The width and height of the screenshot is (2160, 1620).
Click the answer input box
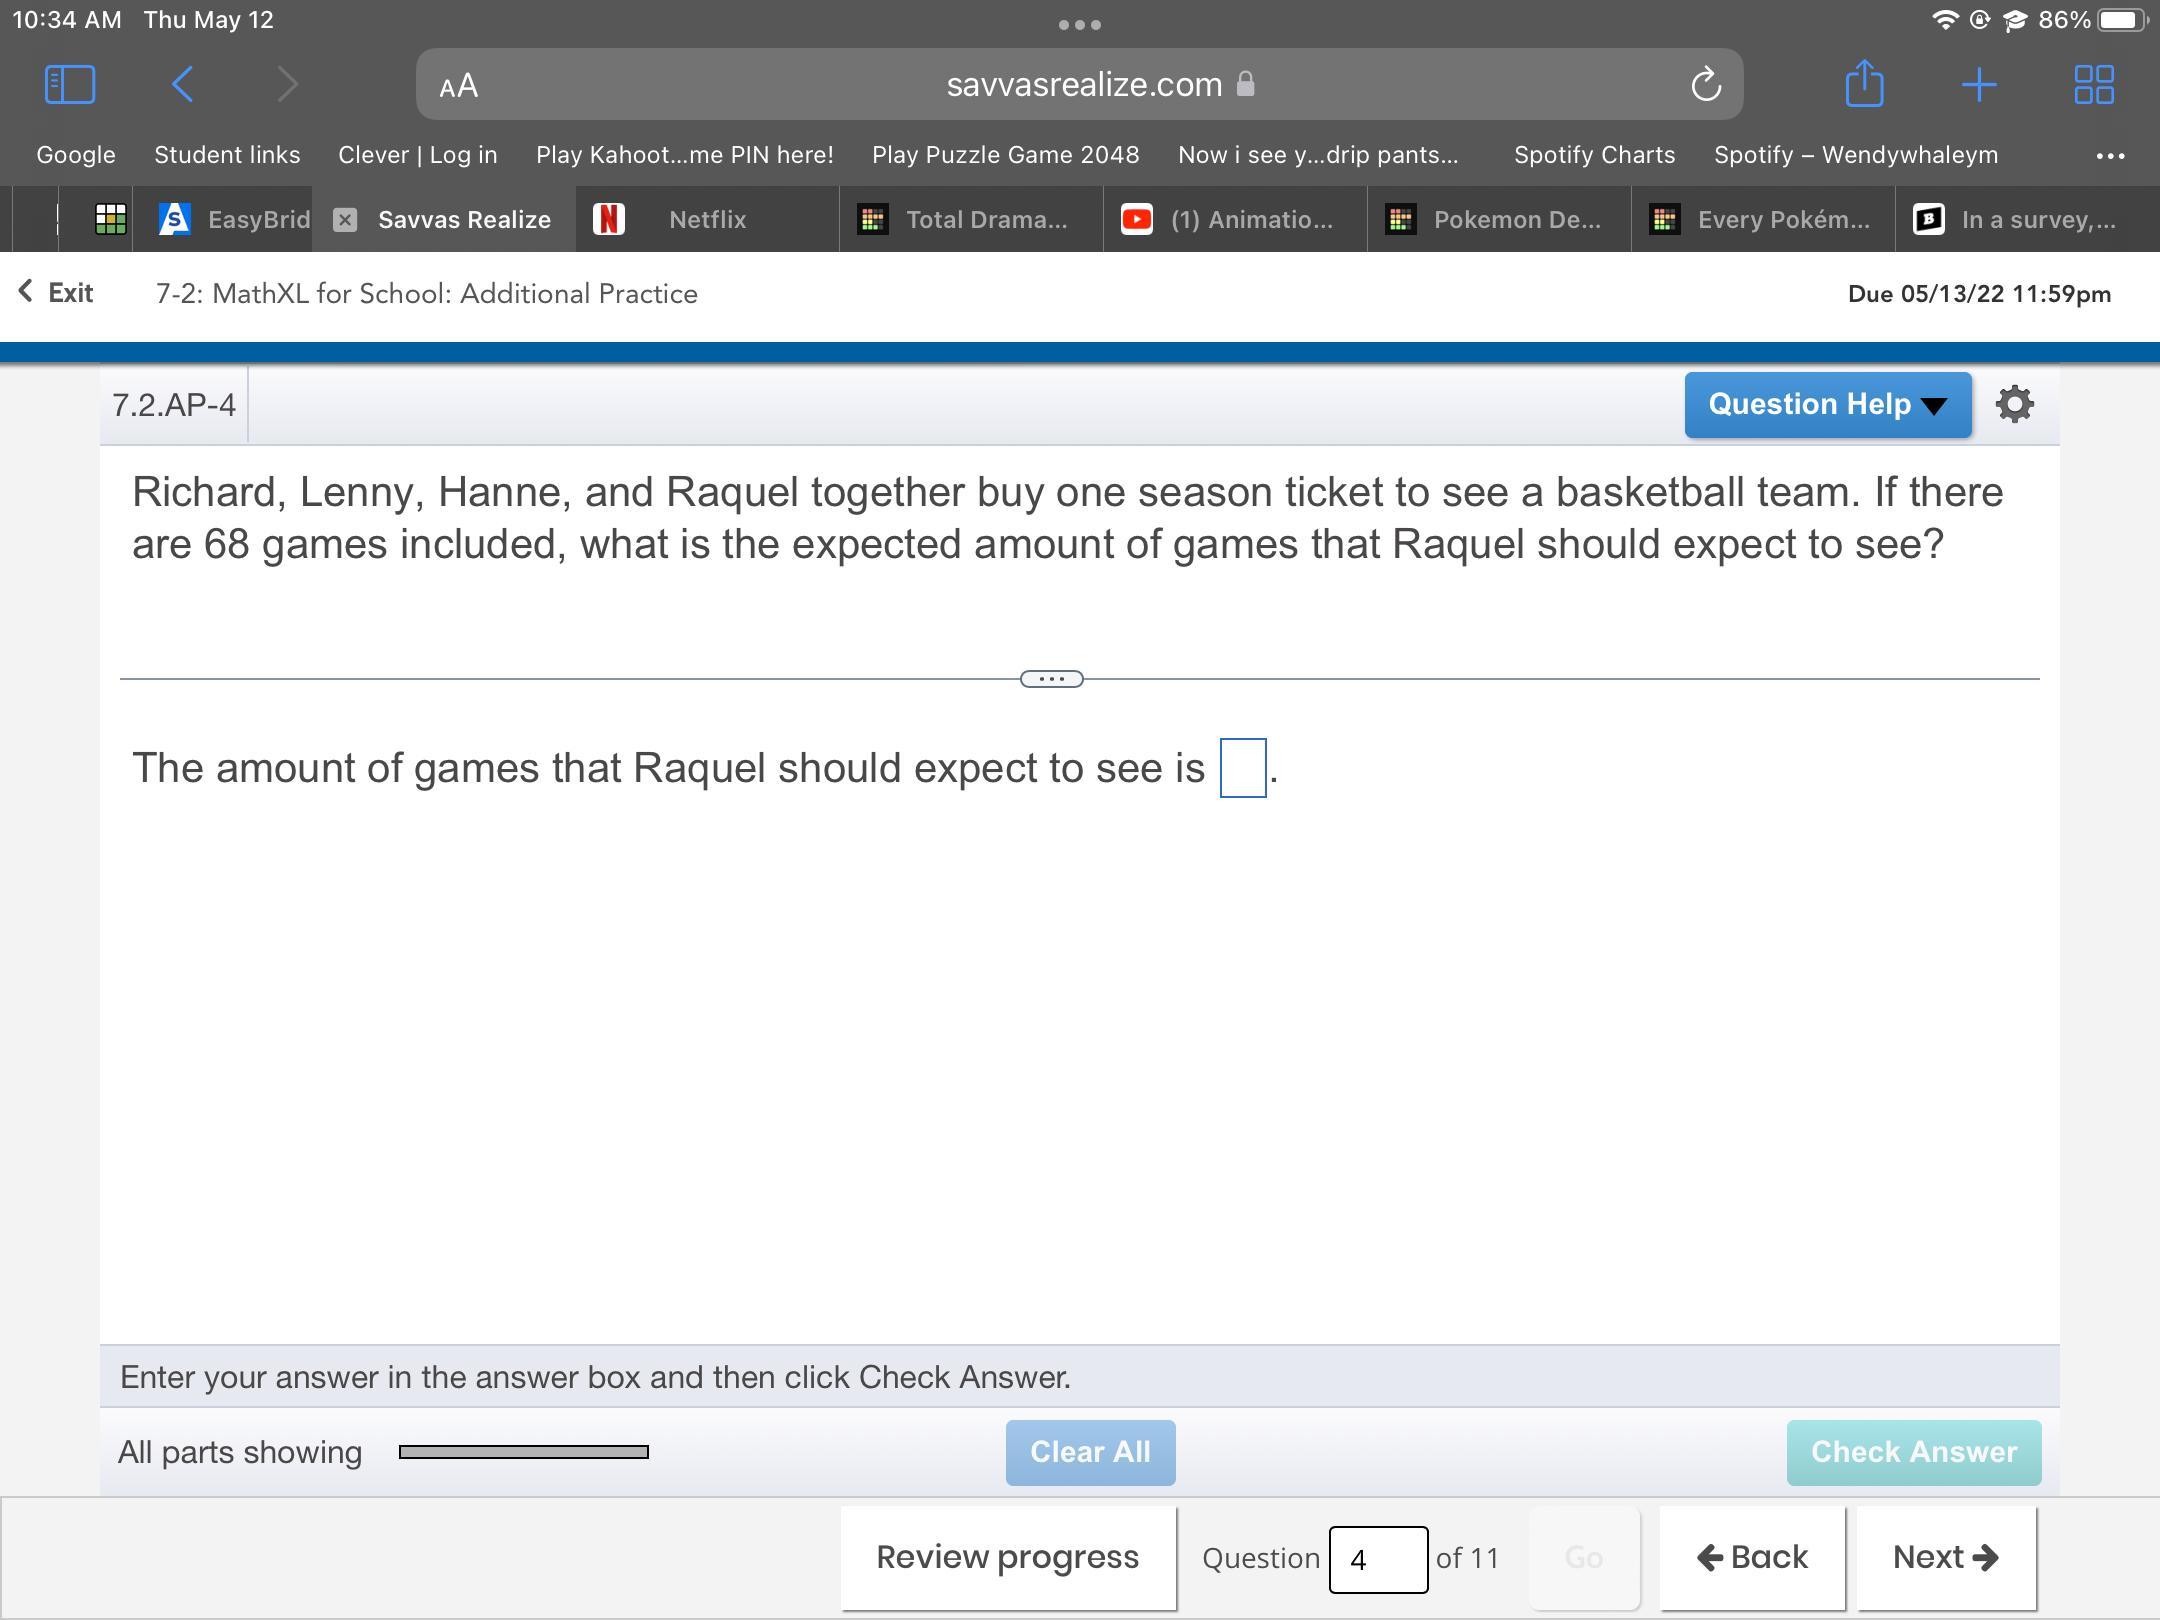click(x=1242, y=768)
